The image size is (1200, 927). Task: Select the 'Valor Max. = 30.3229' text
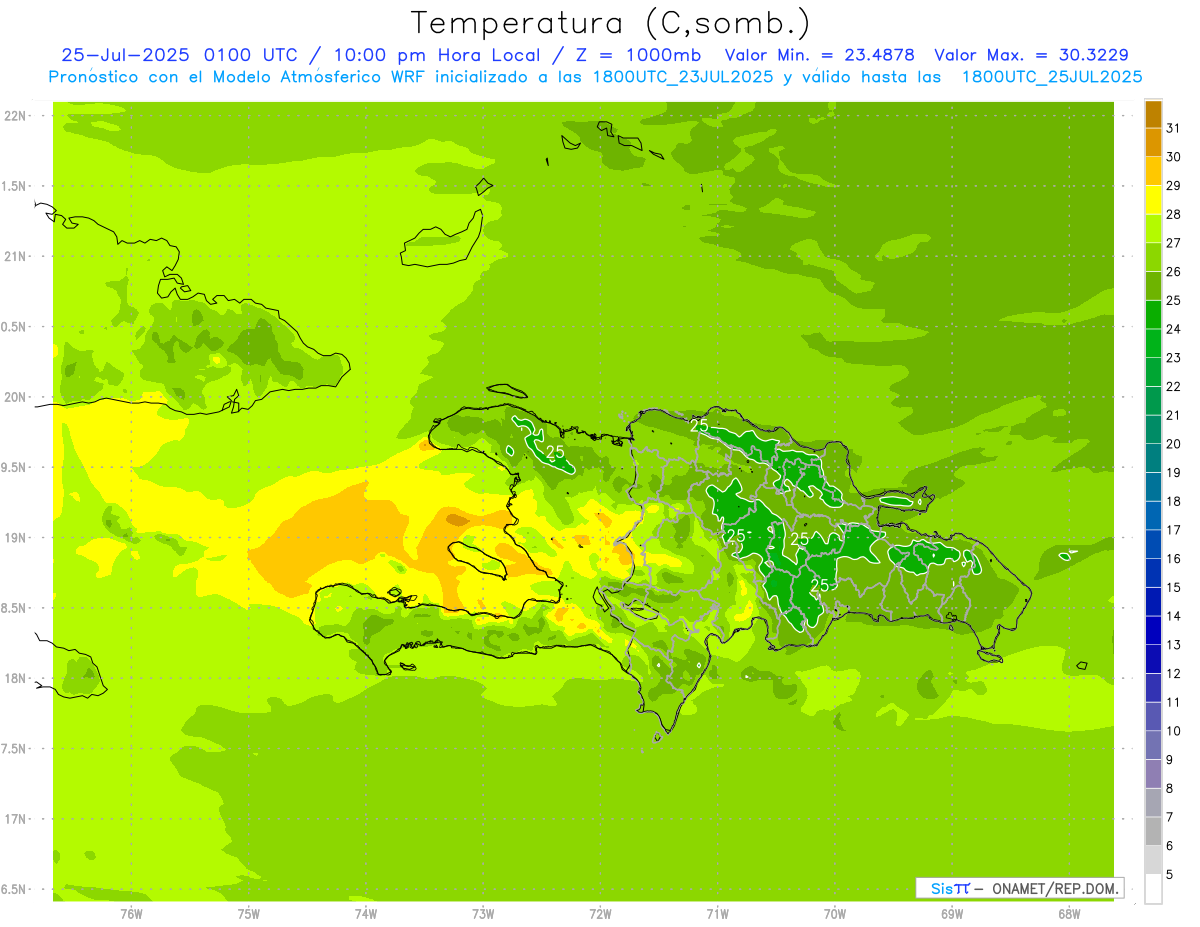pos(1031,55)
